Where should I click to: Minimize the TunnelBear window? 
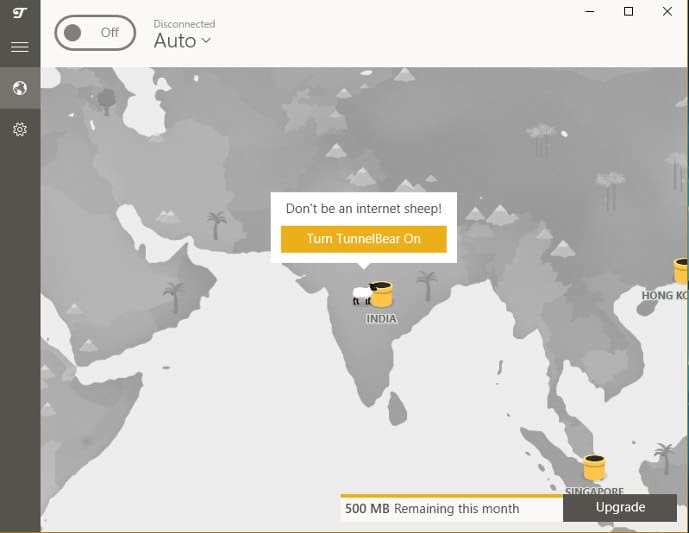[590, 11]
